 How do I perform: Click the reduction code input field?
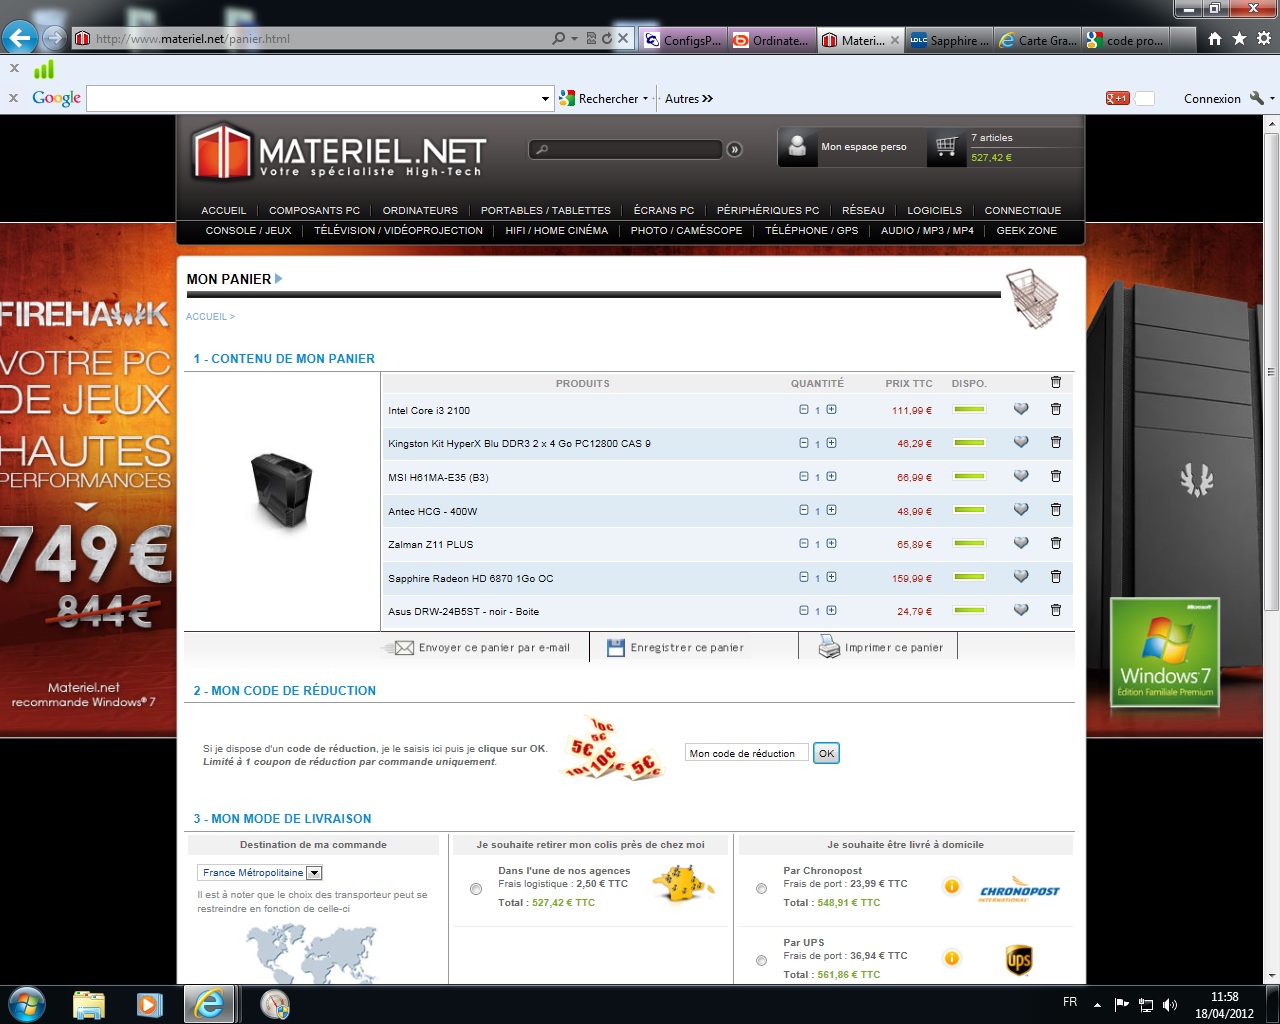[746, 753]
